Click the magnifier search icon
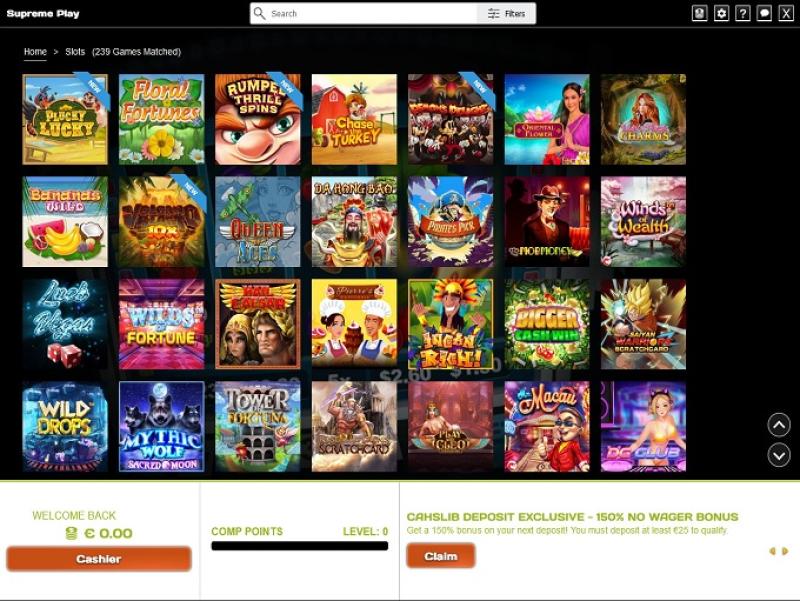The height and width of the screenshot is (601, 800). [x=260, y=13]
